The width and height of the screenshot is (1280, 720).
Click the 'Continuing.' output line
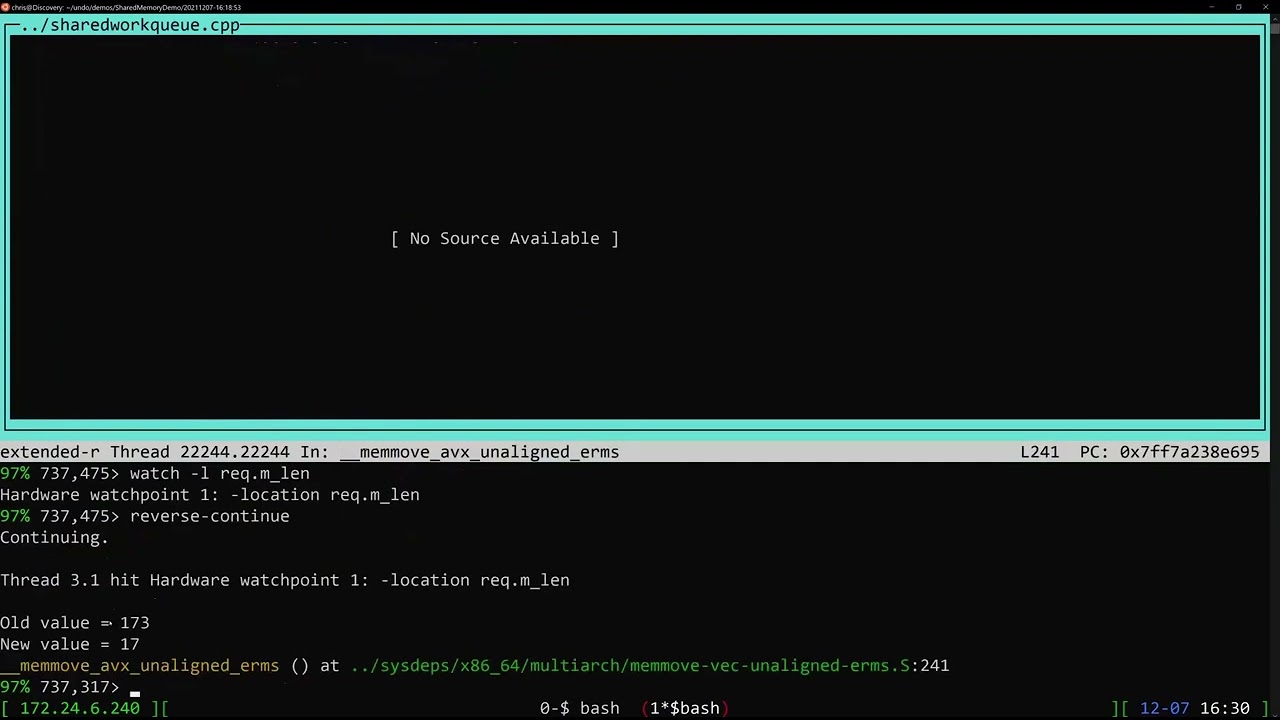click(55, 538)
